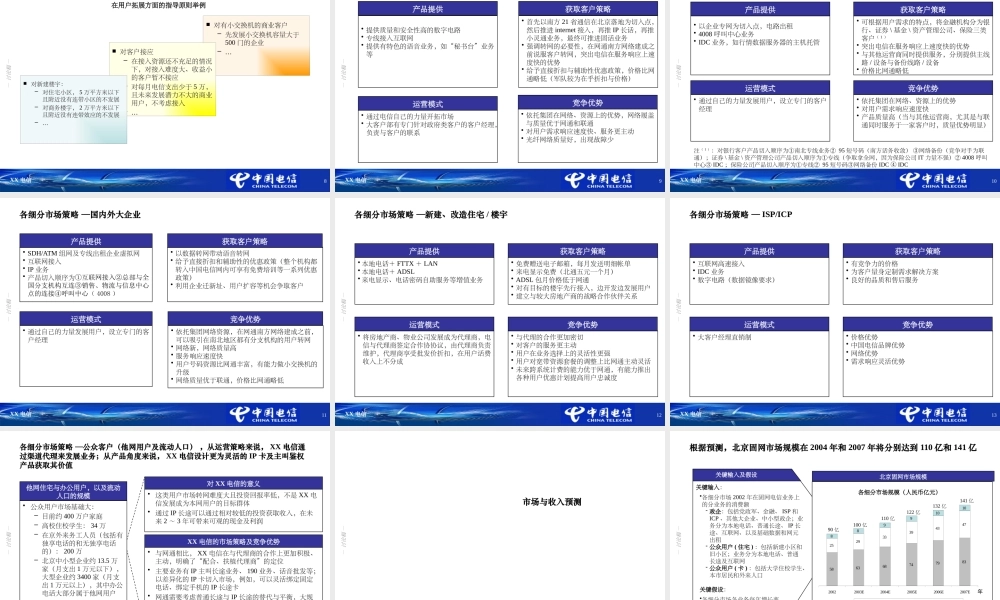
Task: Select 获取客户策略 header on ISP/ICP slide
Action: [918, 251]
